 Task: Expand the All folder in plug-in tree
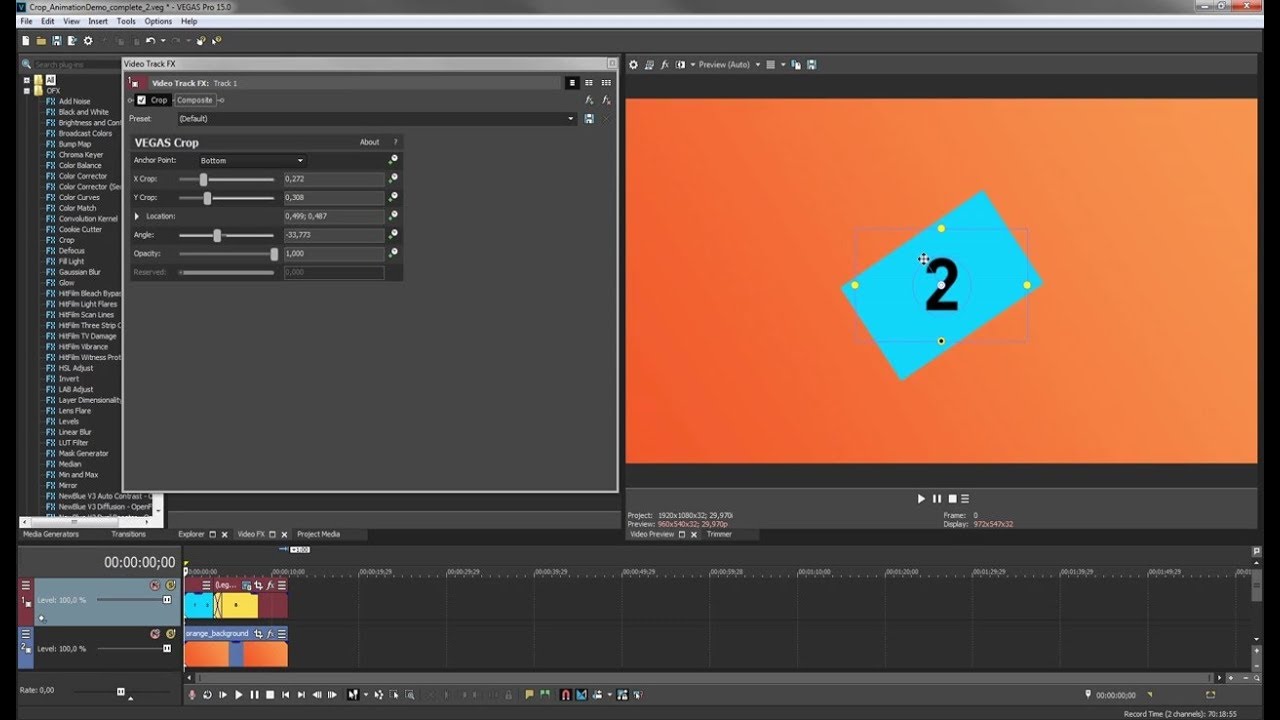[x=28, y=80]
